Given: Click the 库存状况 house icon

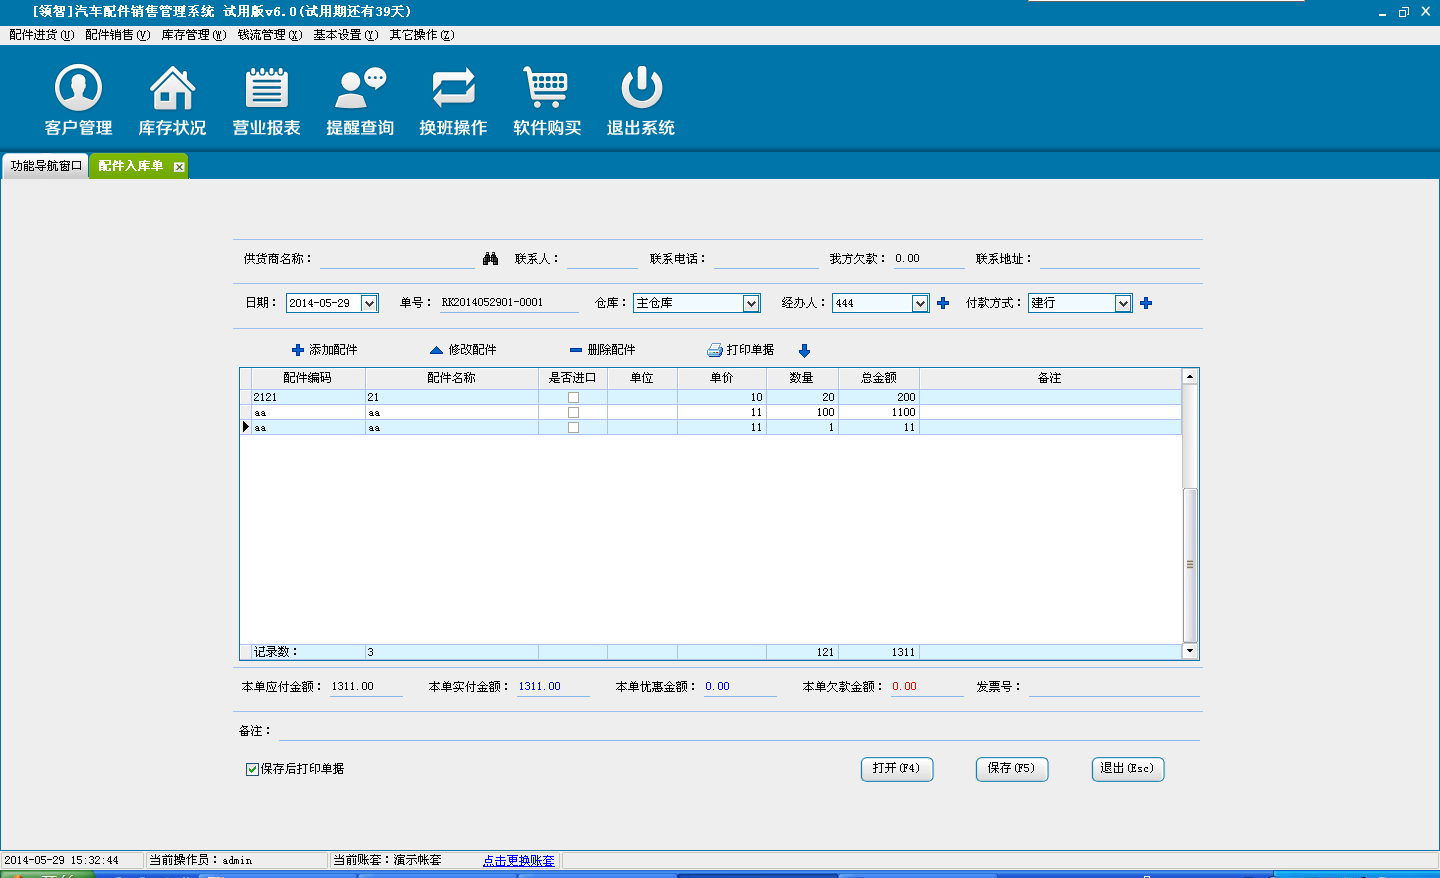Looking at the screenshot, I should click(x=172, y=88).
